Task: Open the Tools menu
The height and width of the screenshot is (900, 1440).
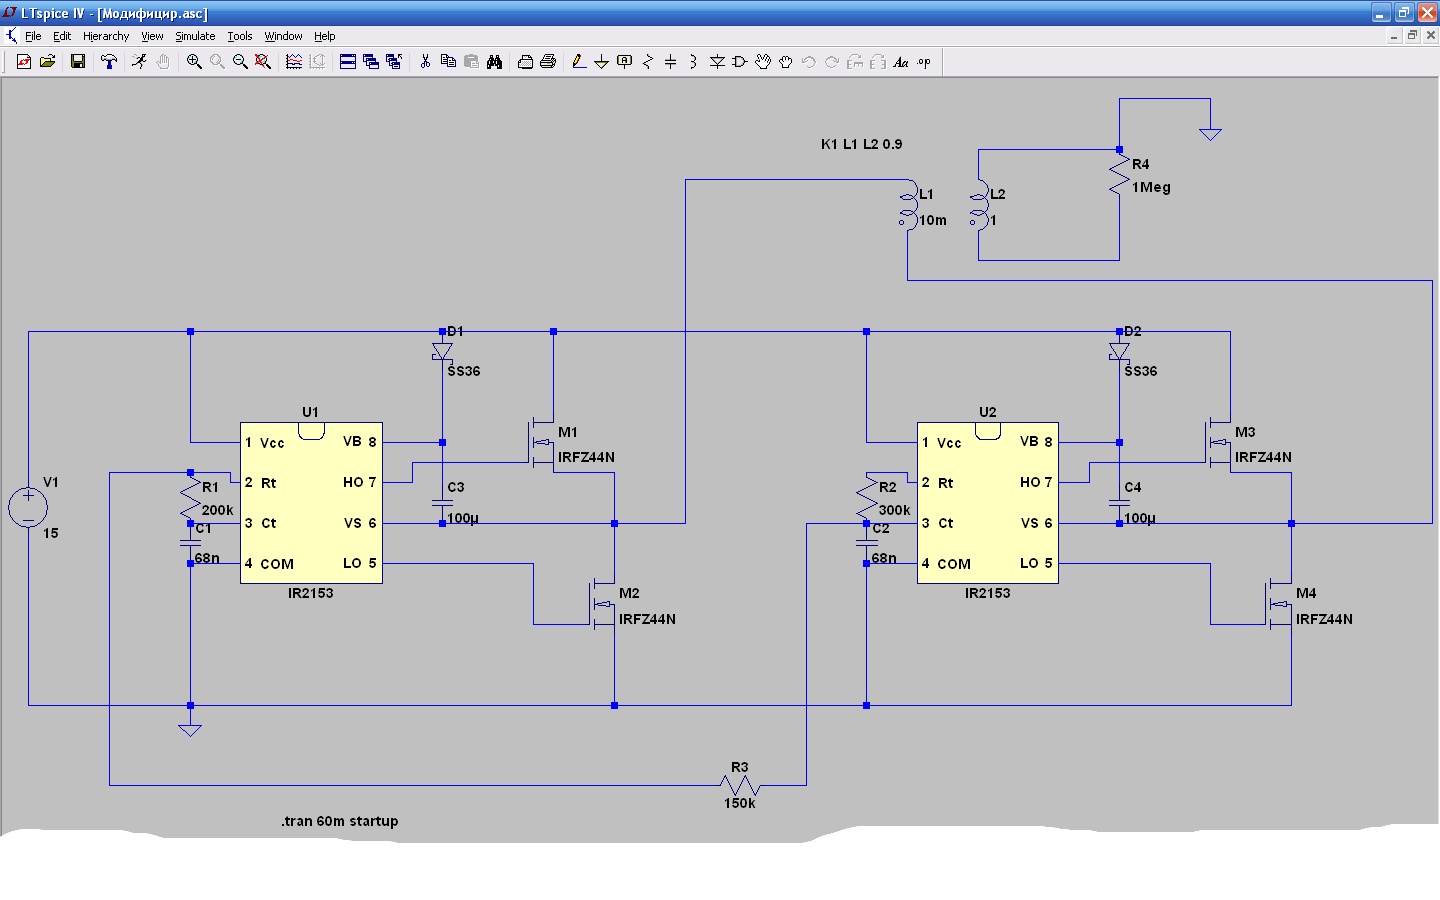Action: pyautogui.click(x=240, y=36)
